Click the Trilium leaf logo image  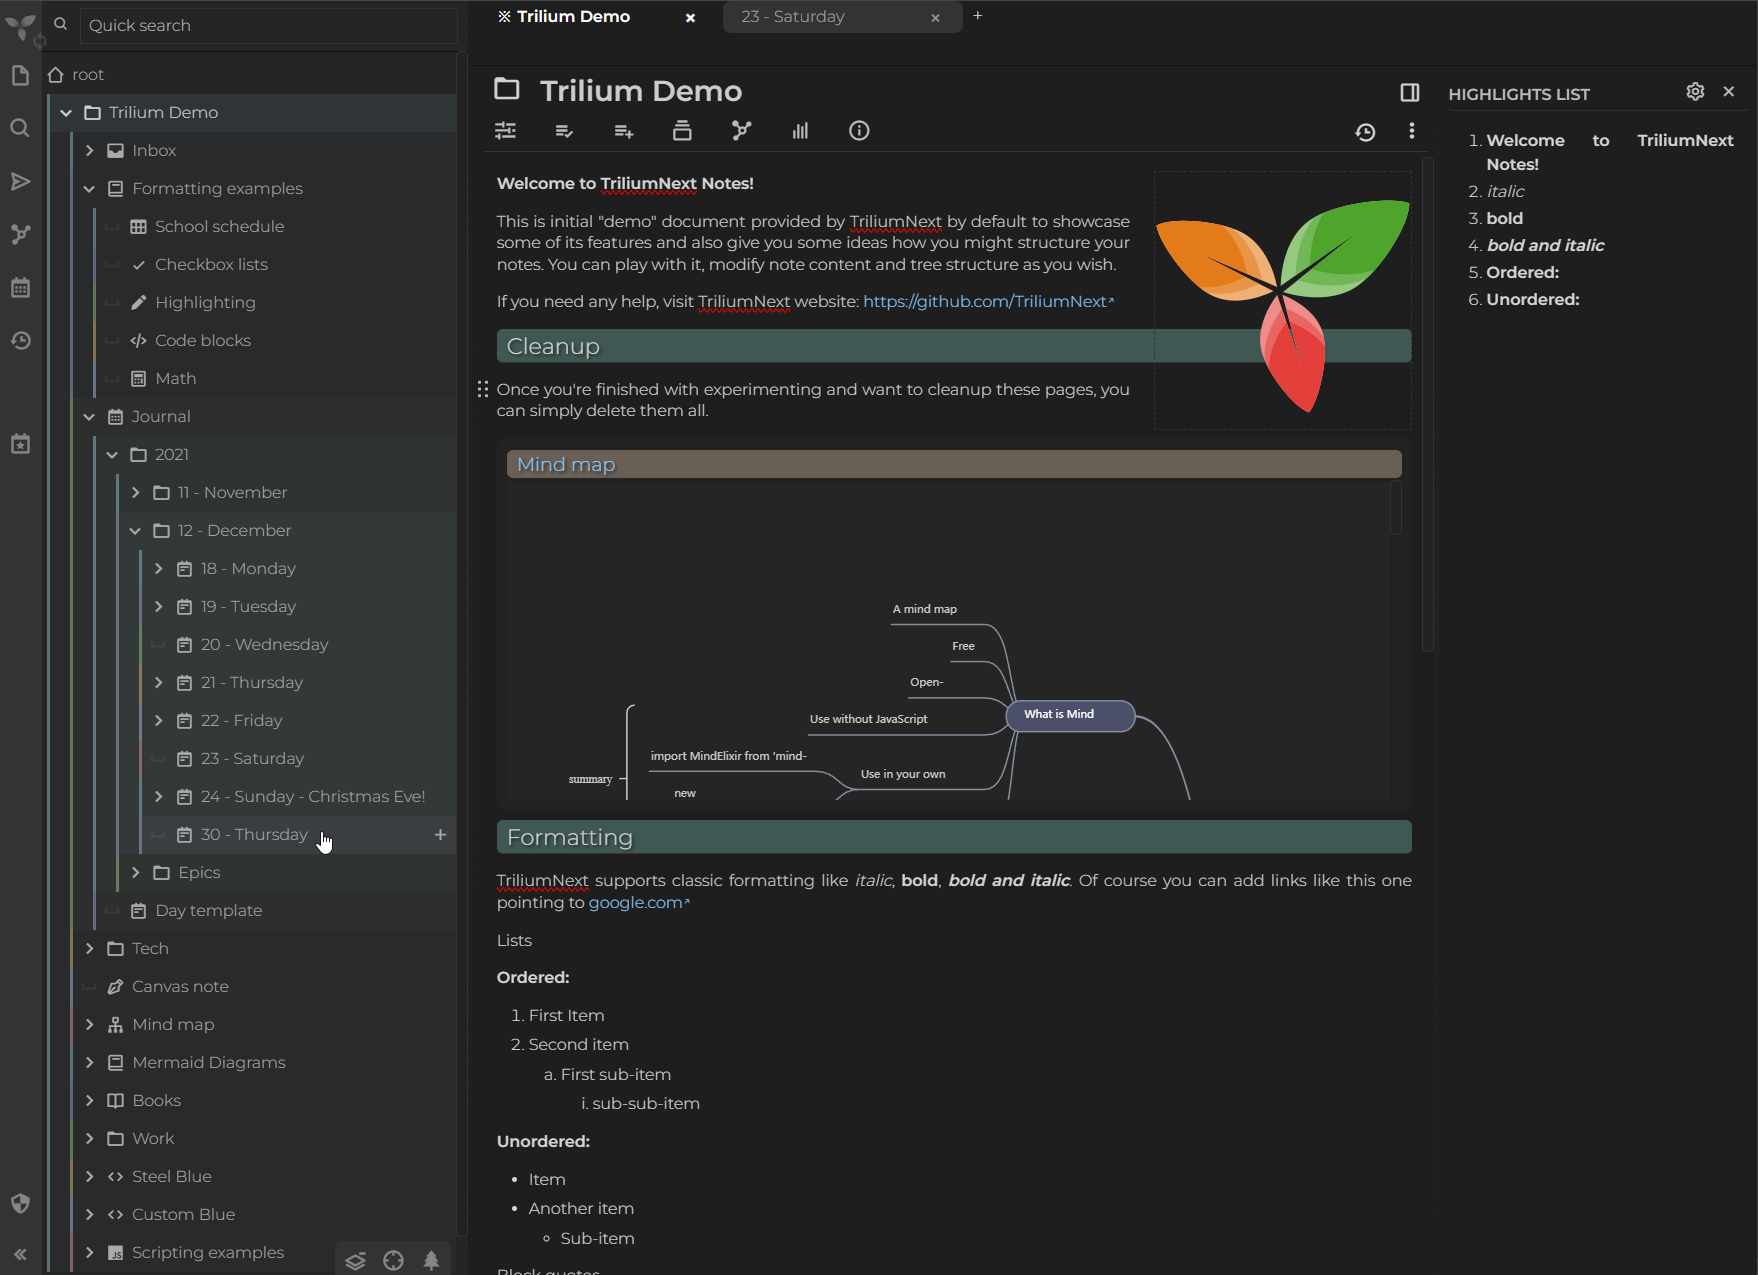click(1282, 302)
